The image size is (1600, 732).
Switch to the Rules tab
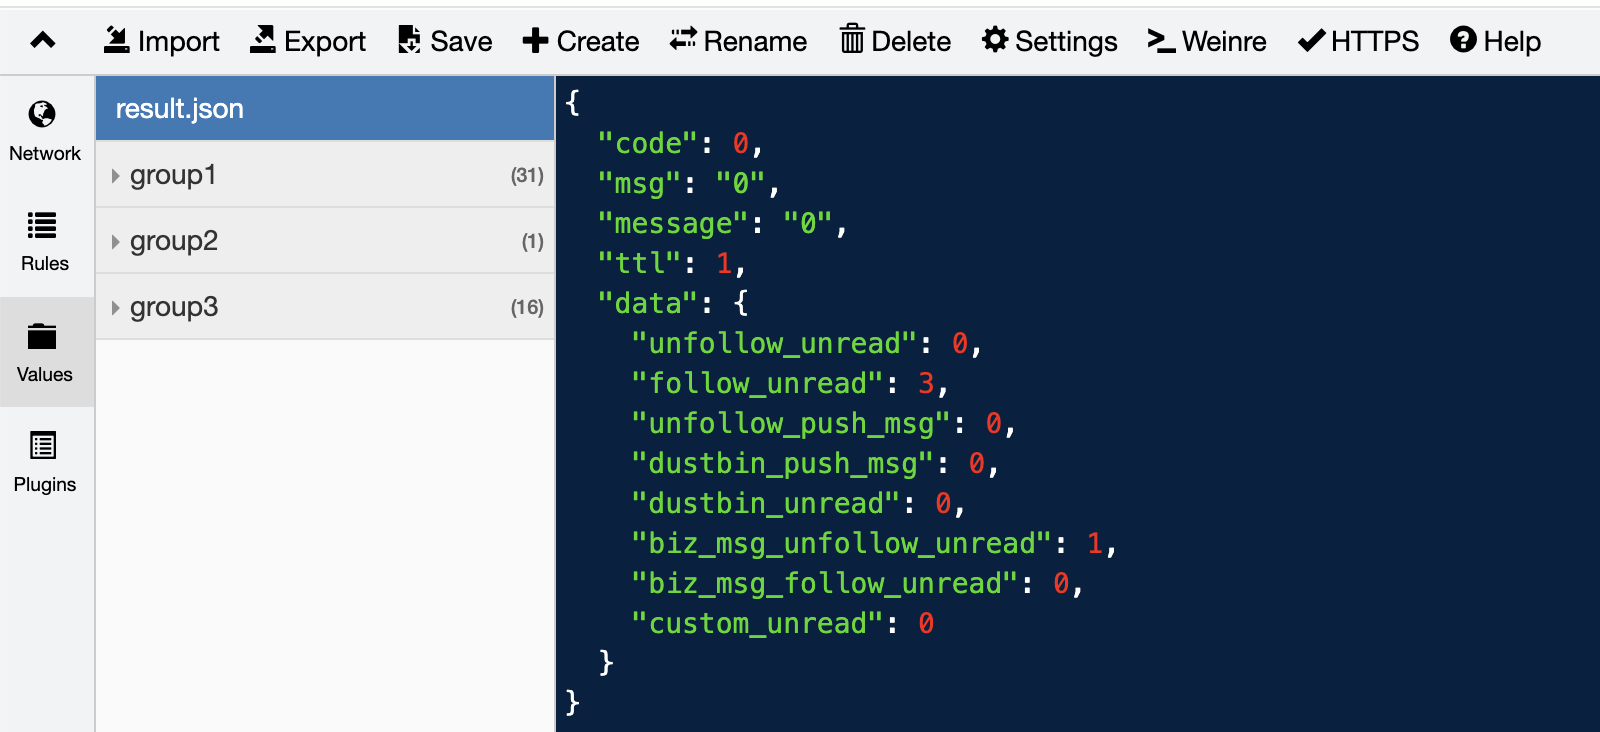45,242
